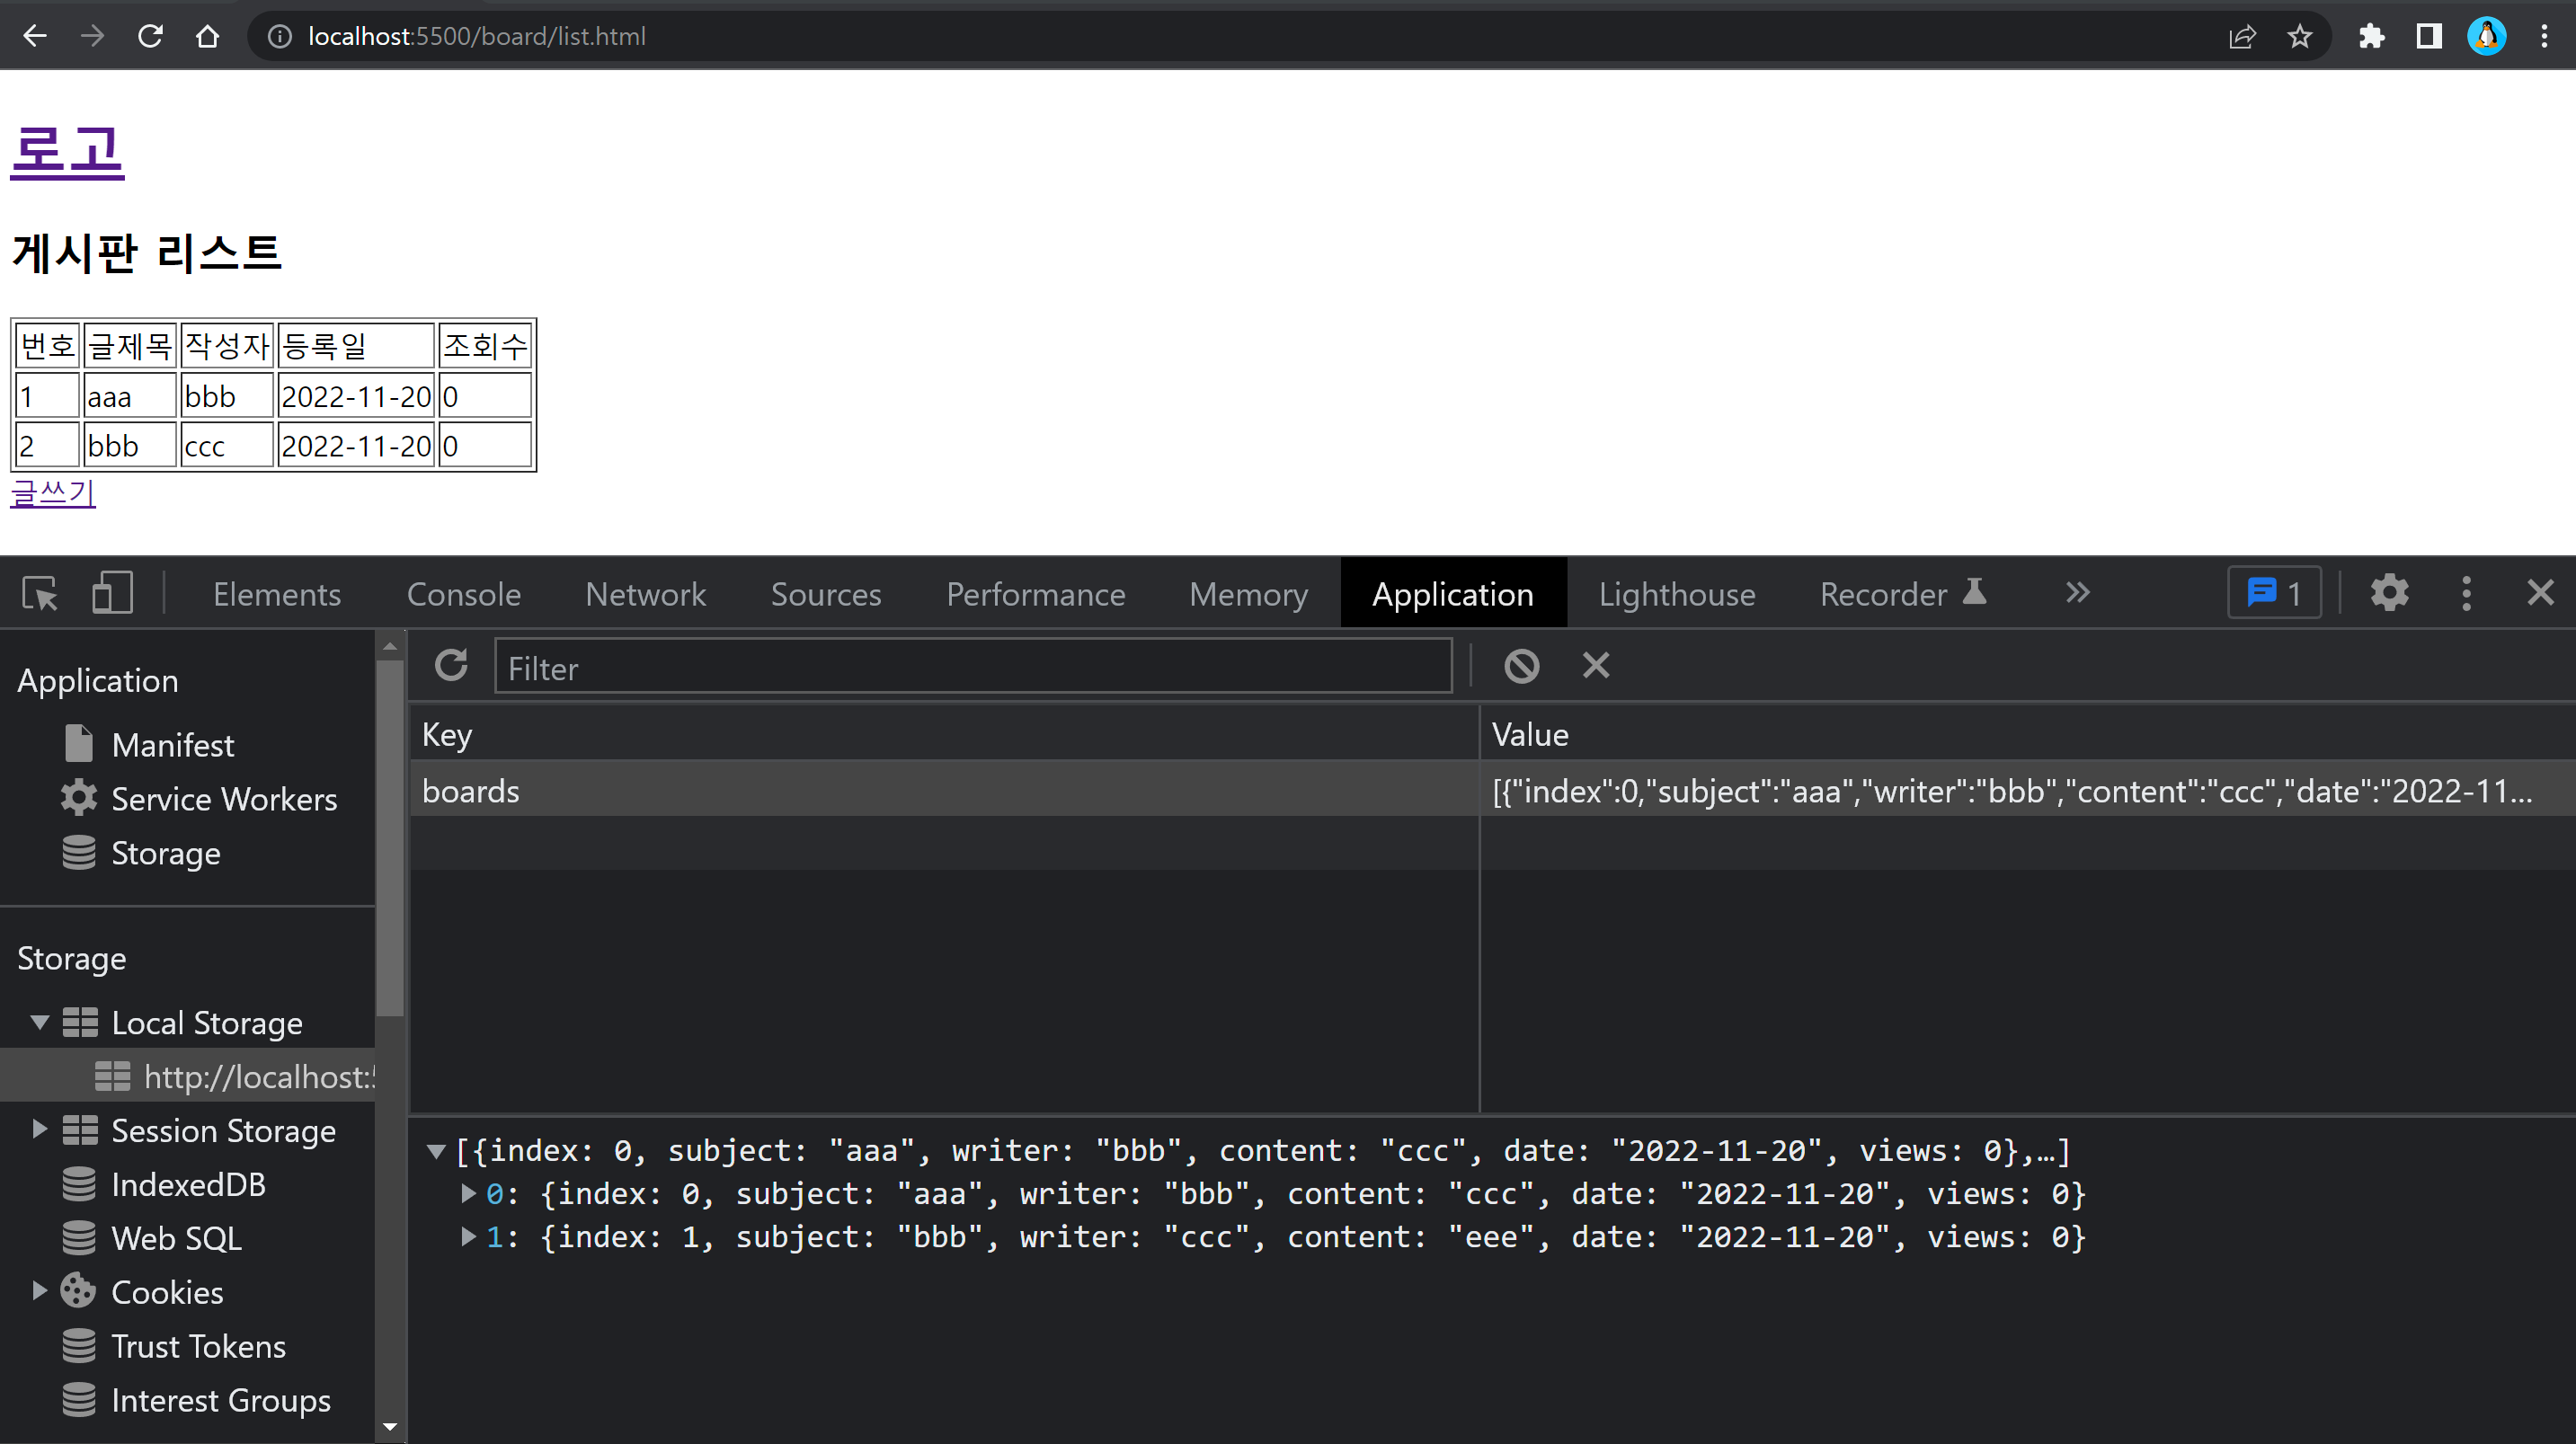Screen dimensions: 2576x1444
Task: Open IndexedDB in the sidebar
Action: (x=188, y=1184)
